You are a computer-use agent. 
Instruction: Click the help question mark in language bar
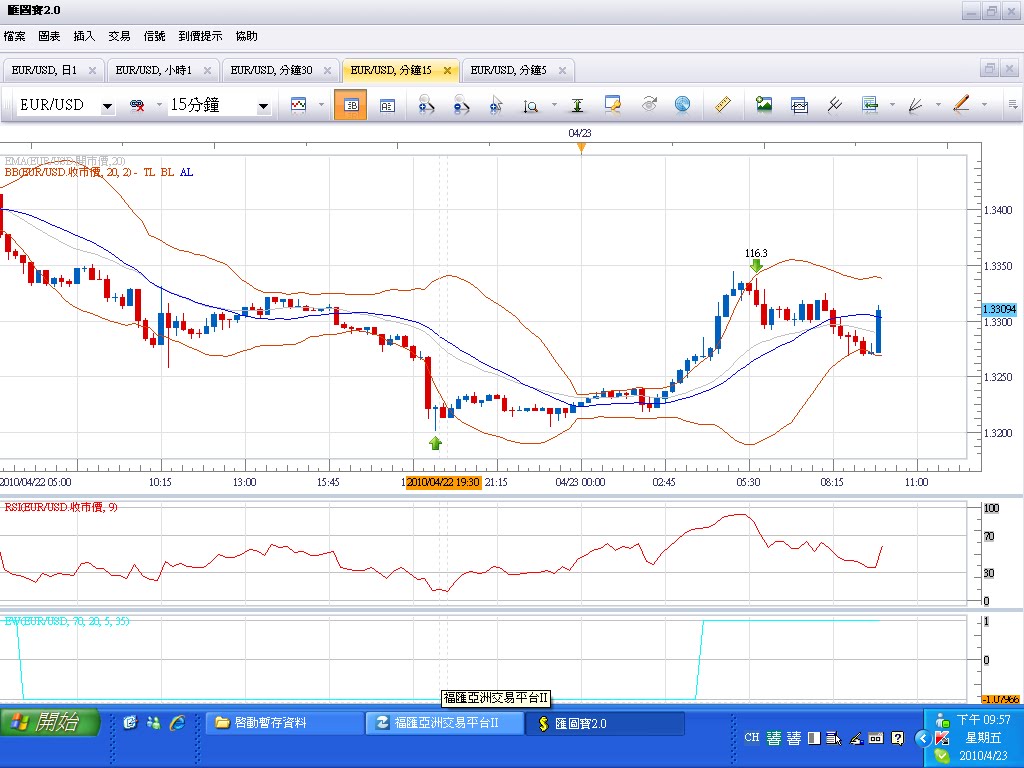pyautogui.click(x=897, y=738)
